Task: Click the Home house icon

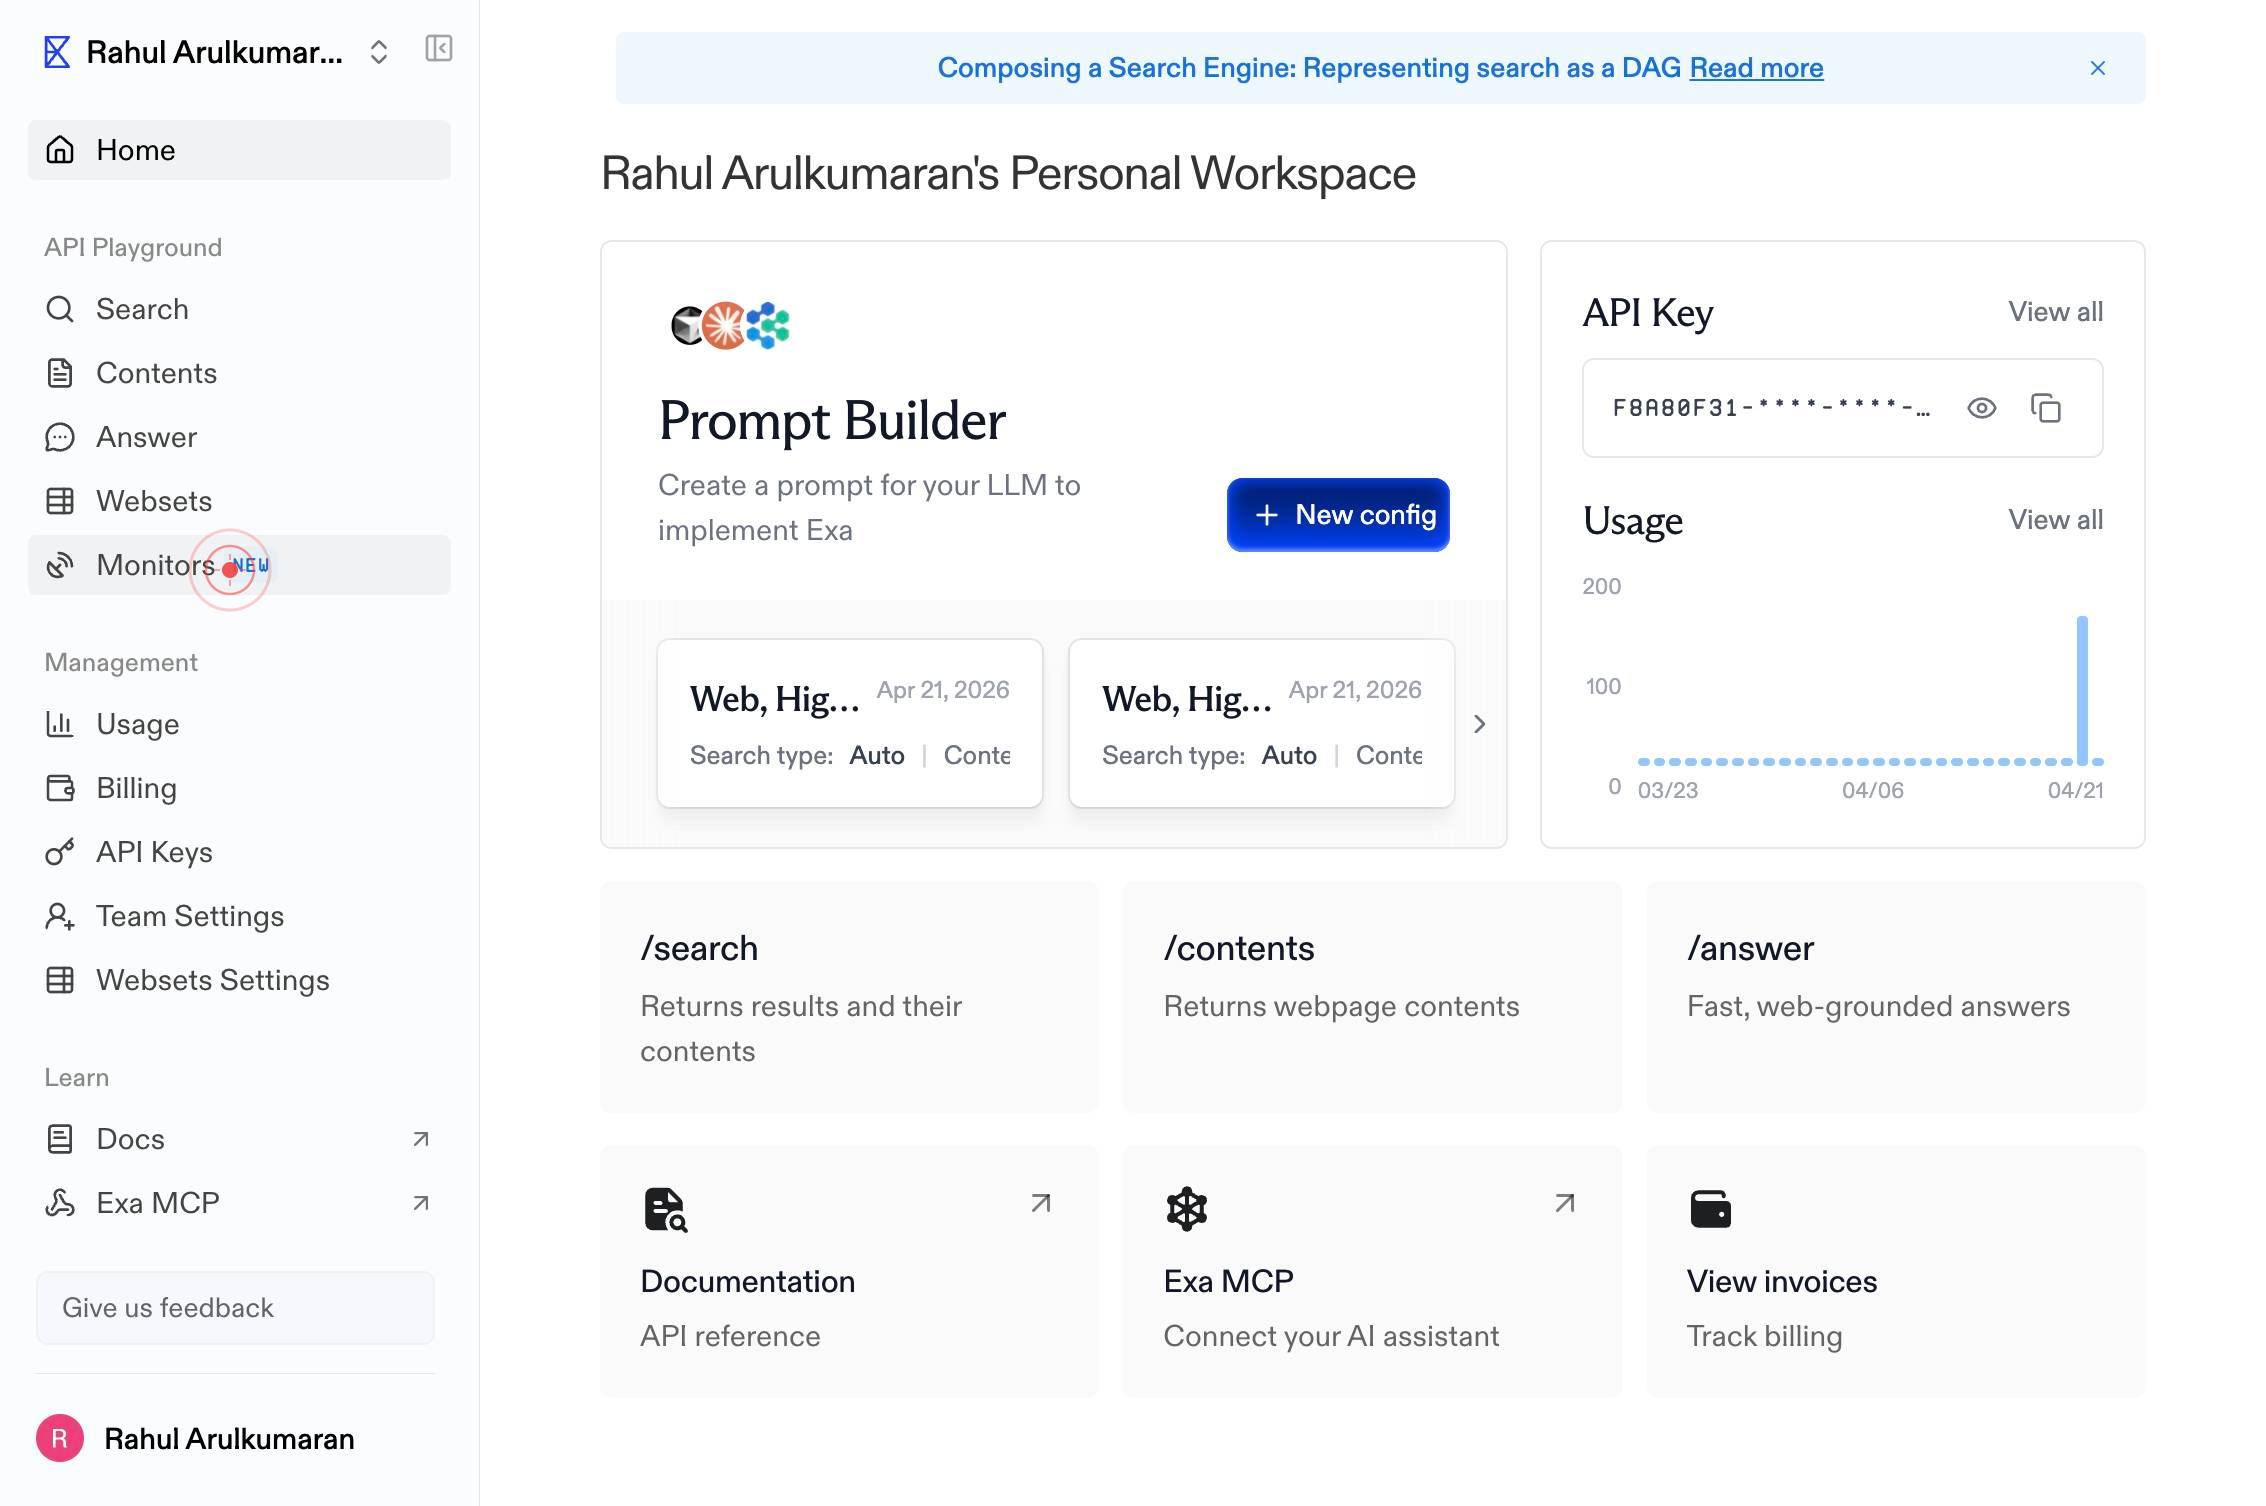Action: click(x=60, y=150)
